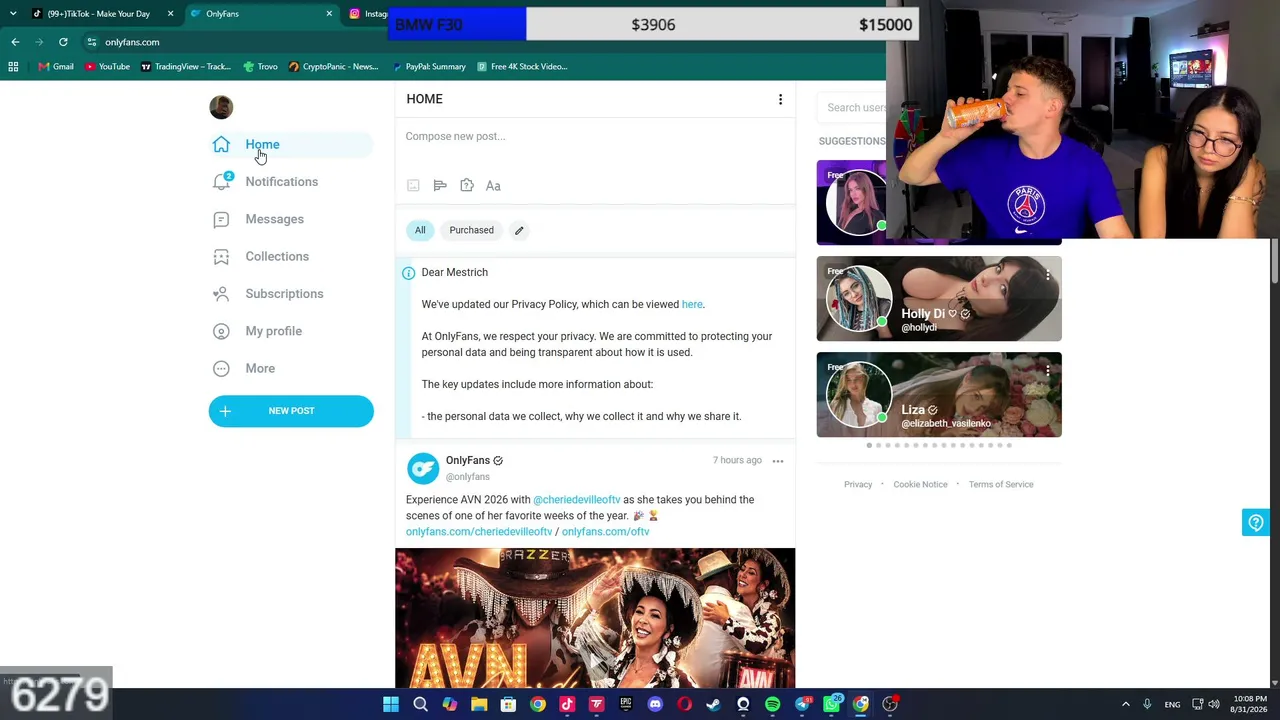Image resolution: width=1280 pixels, height=720 pixels.
Task: Open the PayPal: Summary bookmark
Action: (428, 67)
